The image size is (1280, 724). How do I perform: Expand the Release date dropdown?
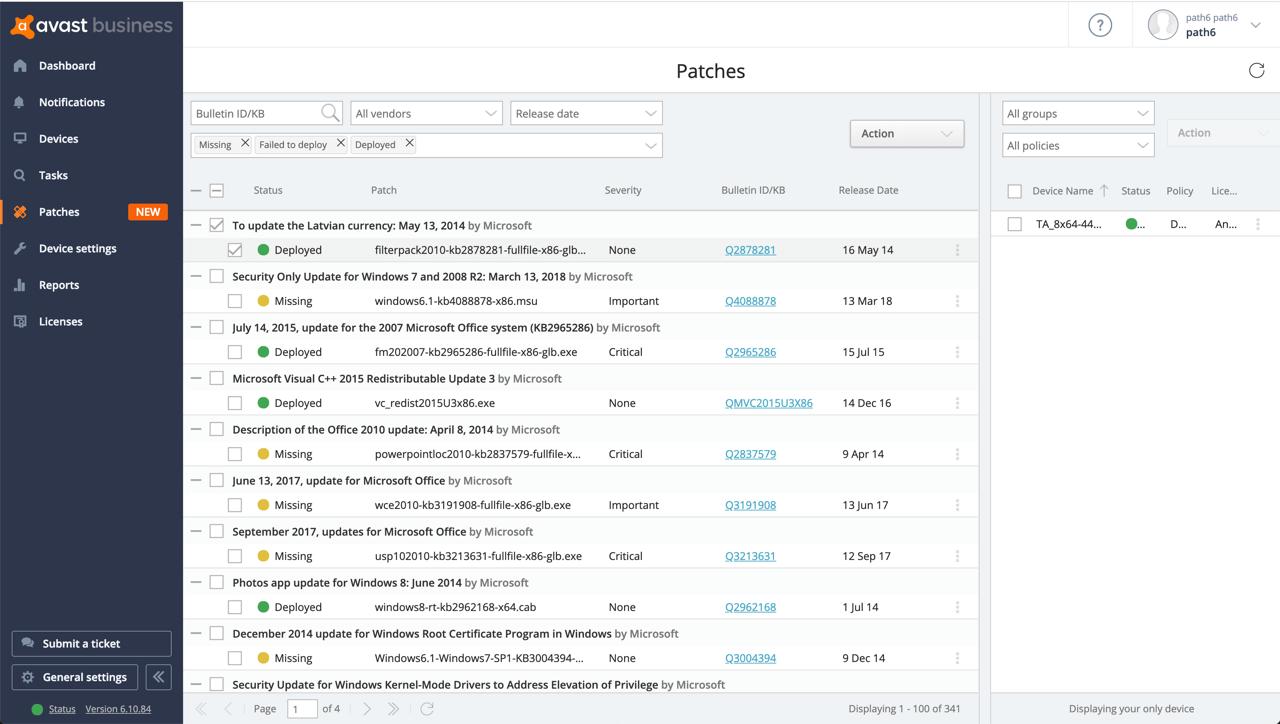coord(586,113)
